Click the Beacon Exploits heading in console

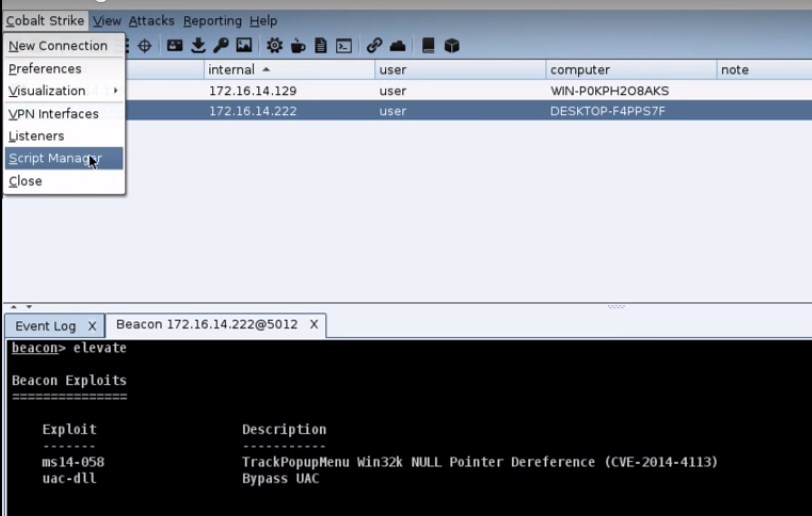tap(69, 380)
